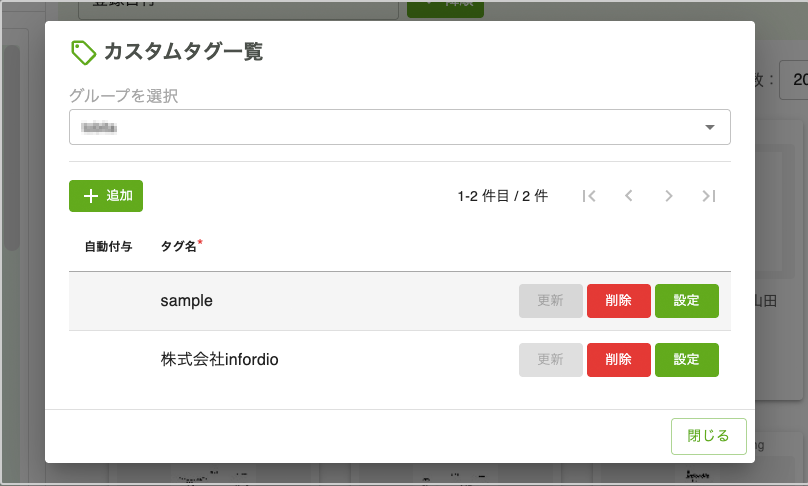Click the 自動付与 column header
The width and height of the screenshot is (808, 486).
pos(108,246)
